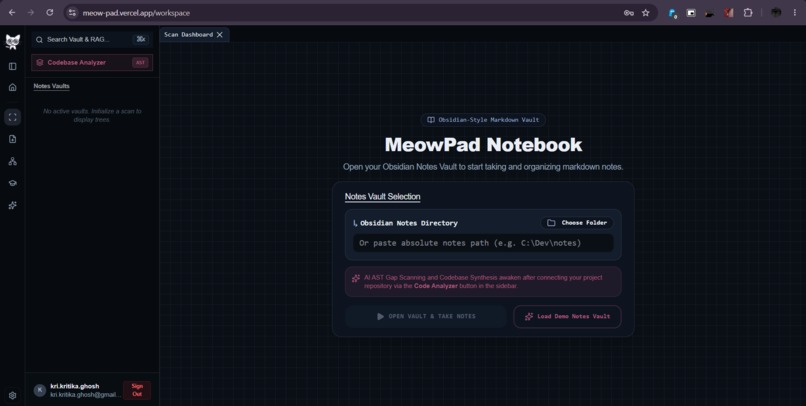Open the saved passwords key icon
Image resolution: width=806 pixels, height=406 pixels.
pos(628,13)
